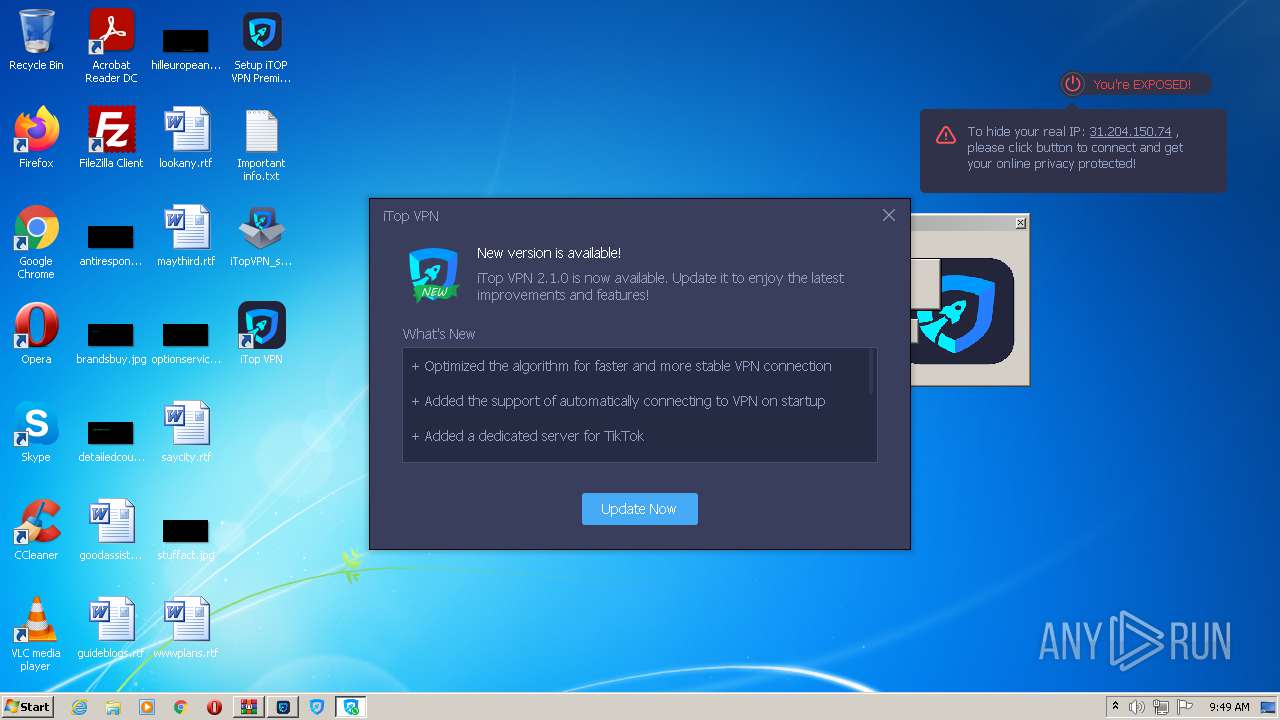The image size is (1280, 720).
Task: Open the Skype desktop shortcut
Action: pos(36,432)
